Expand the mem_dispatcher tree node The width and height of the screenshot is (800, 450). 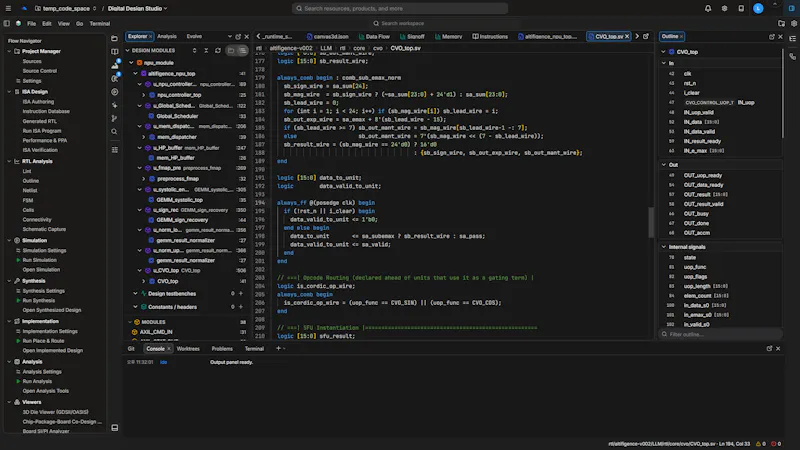(144, 137)
